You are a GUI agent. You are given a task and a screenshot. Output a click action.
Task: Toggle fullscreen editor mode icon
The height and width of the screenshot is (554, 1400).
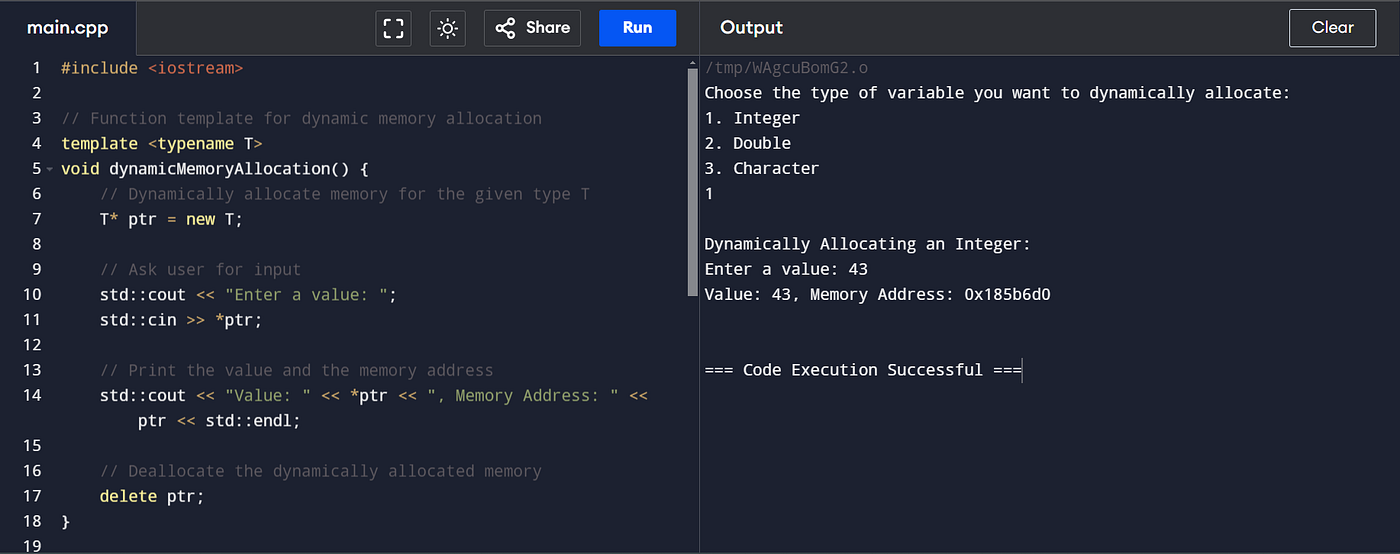(394, 28)
